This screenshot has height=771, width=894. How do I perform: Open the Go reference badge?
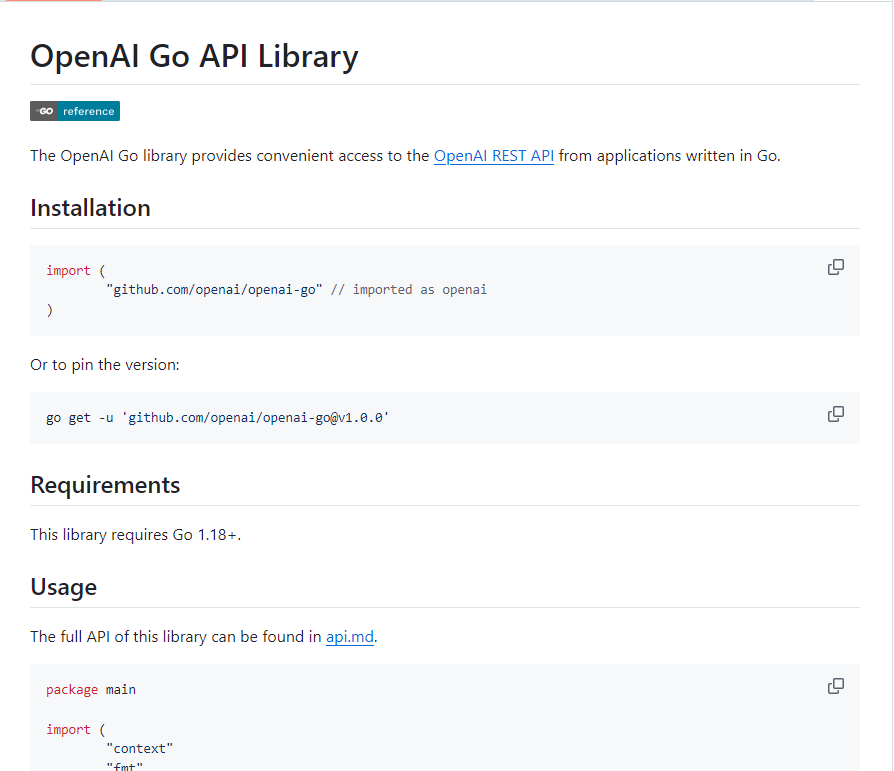coord(75,111)
